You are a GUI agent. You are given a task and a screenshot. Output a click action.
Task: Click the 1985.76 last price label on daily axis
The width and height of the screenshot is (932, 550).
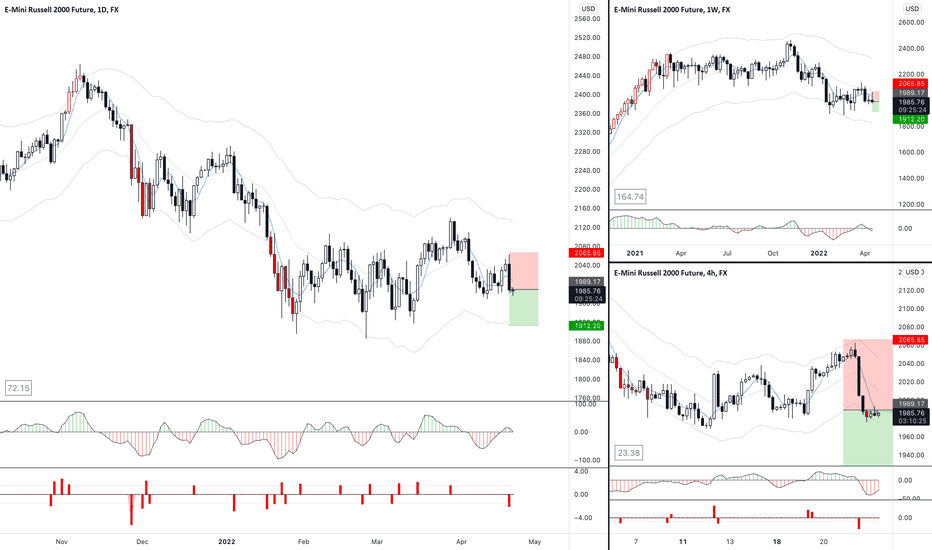pos(587,291)
